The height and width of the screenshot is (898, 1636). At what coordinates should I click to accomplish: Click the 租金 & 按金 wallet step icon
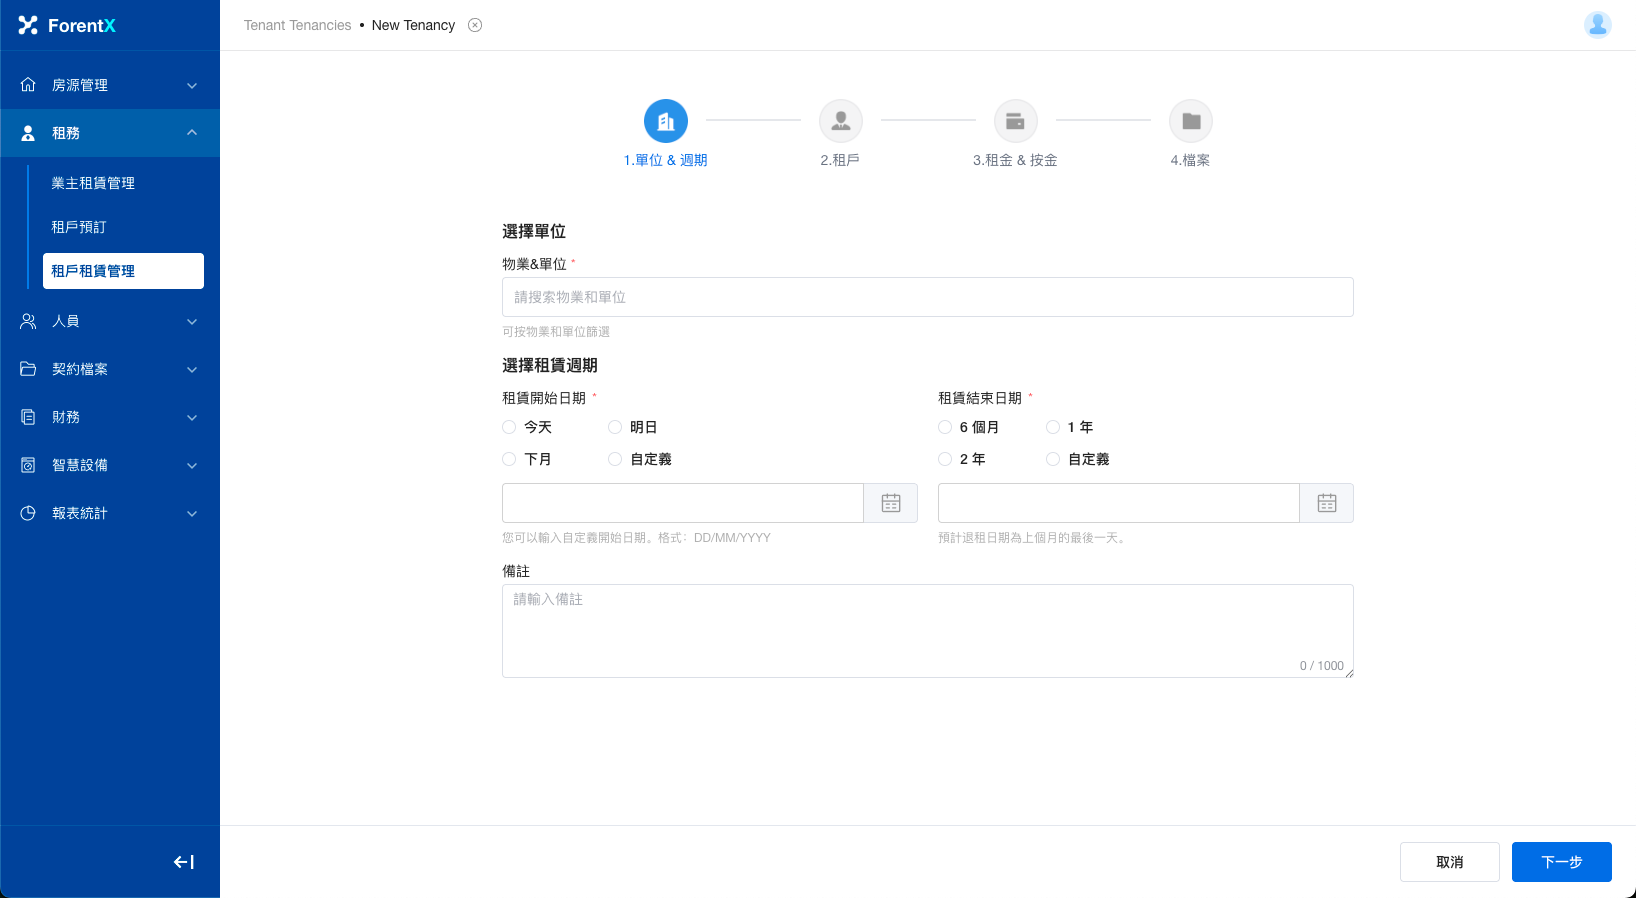(1015, 121)
